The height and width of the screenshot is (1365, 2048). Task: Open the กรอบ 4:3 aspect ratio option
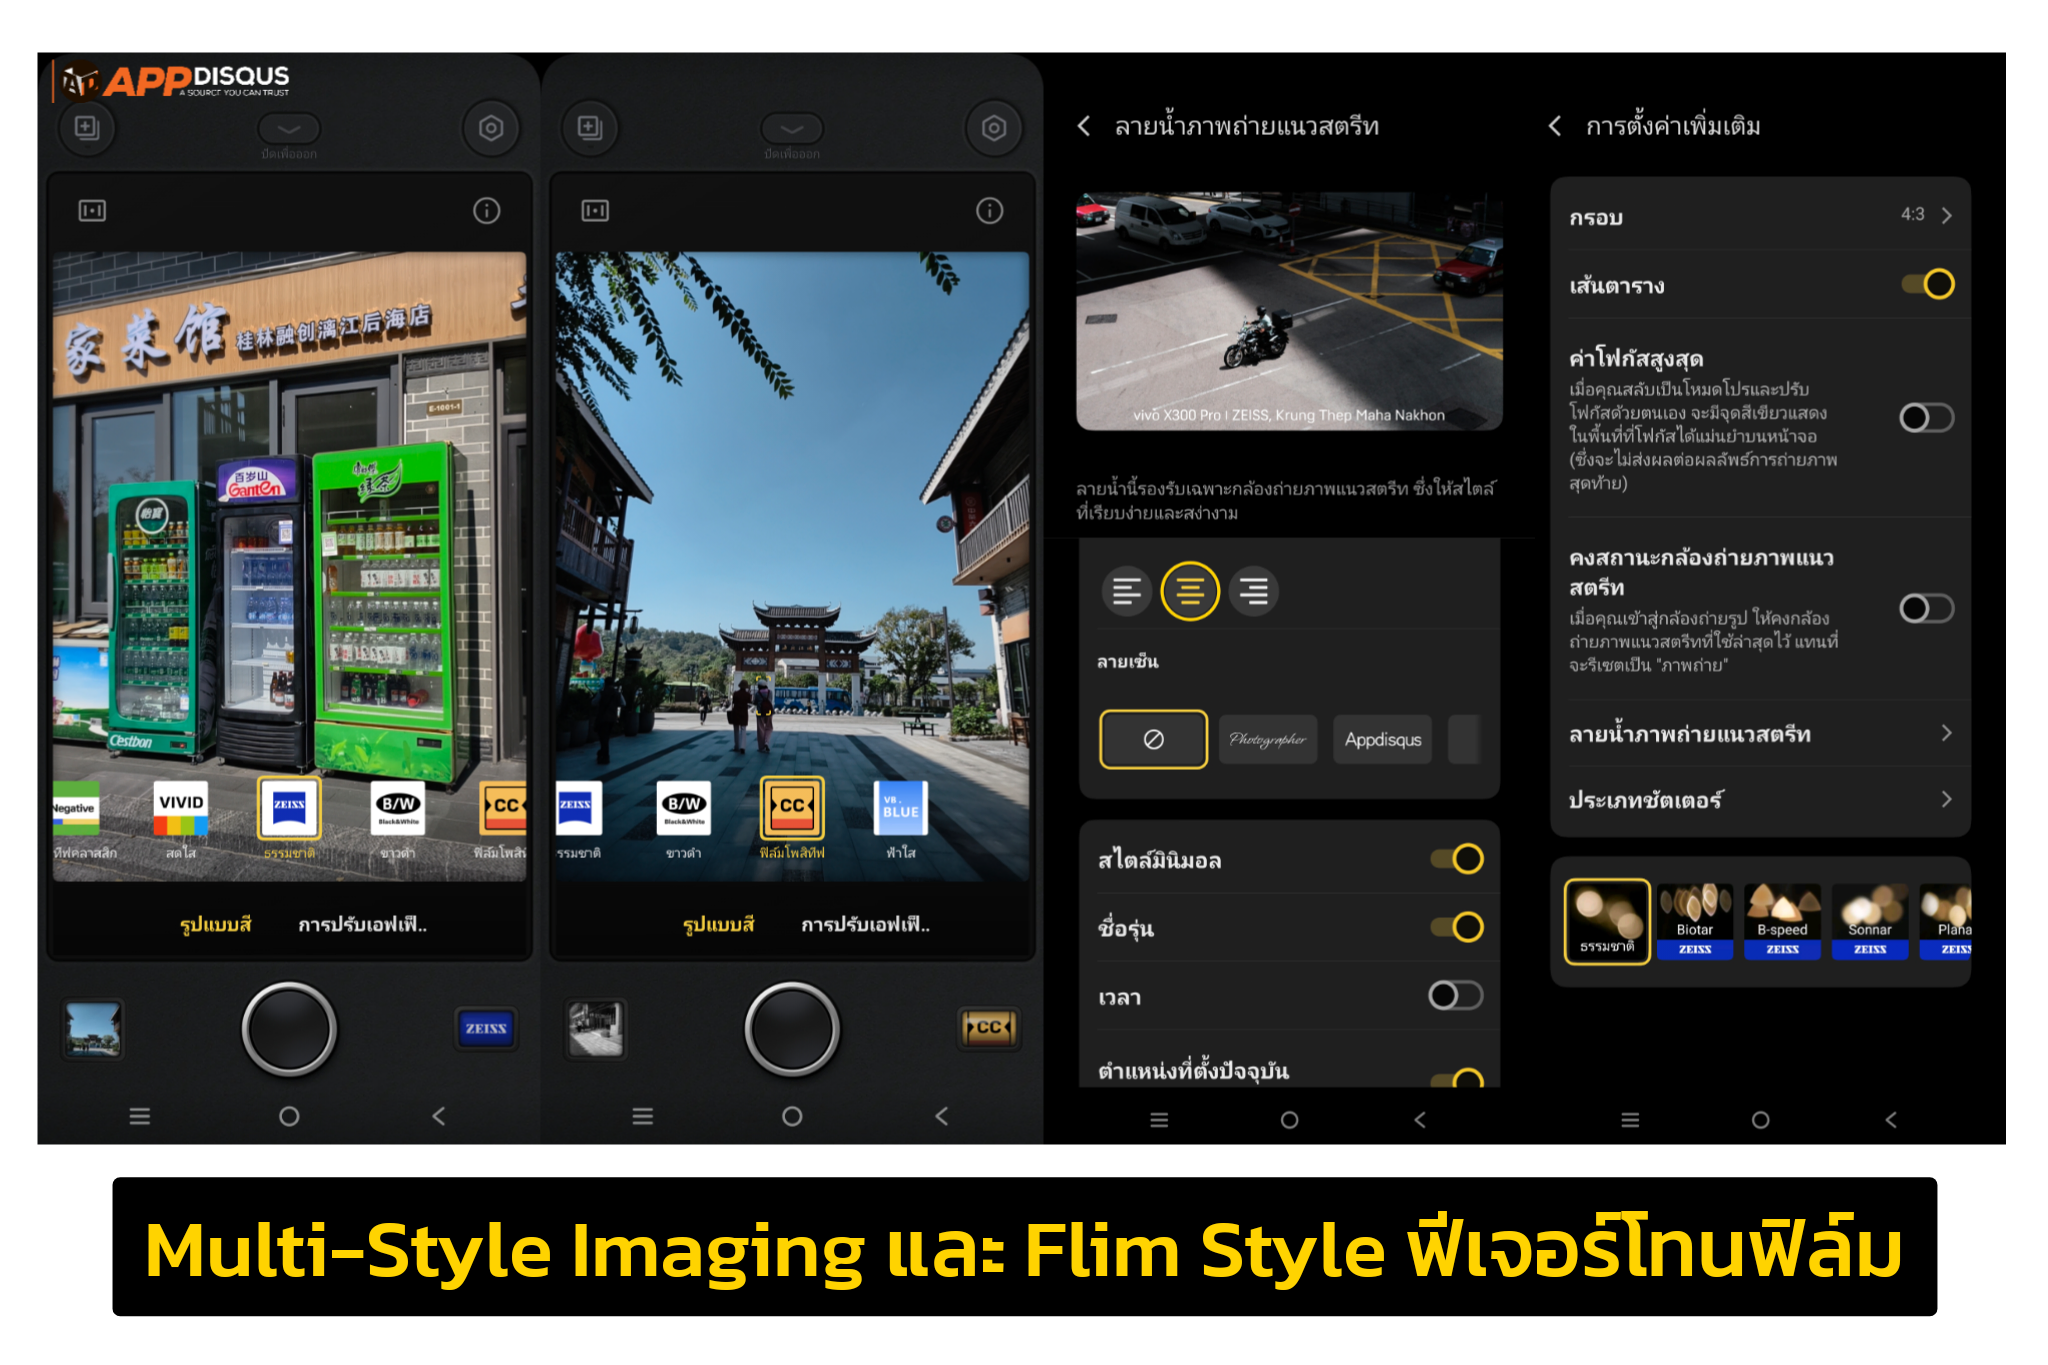pyautogui.click(x=1760, y=216)
